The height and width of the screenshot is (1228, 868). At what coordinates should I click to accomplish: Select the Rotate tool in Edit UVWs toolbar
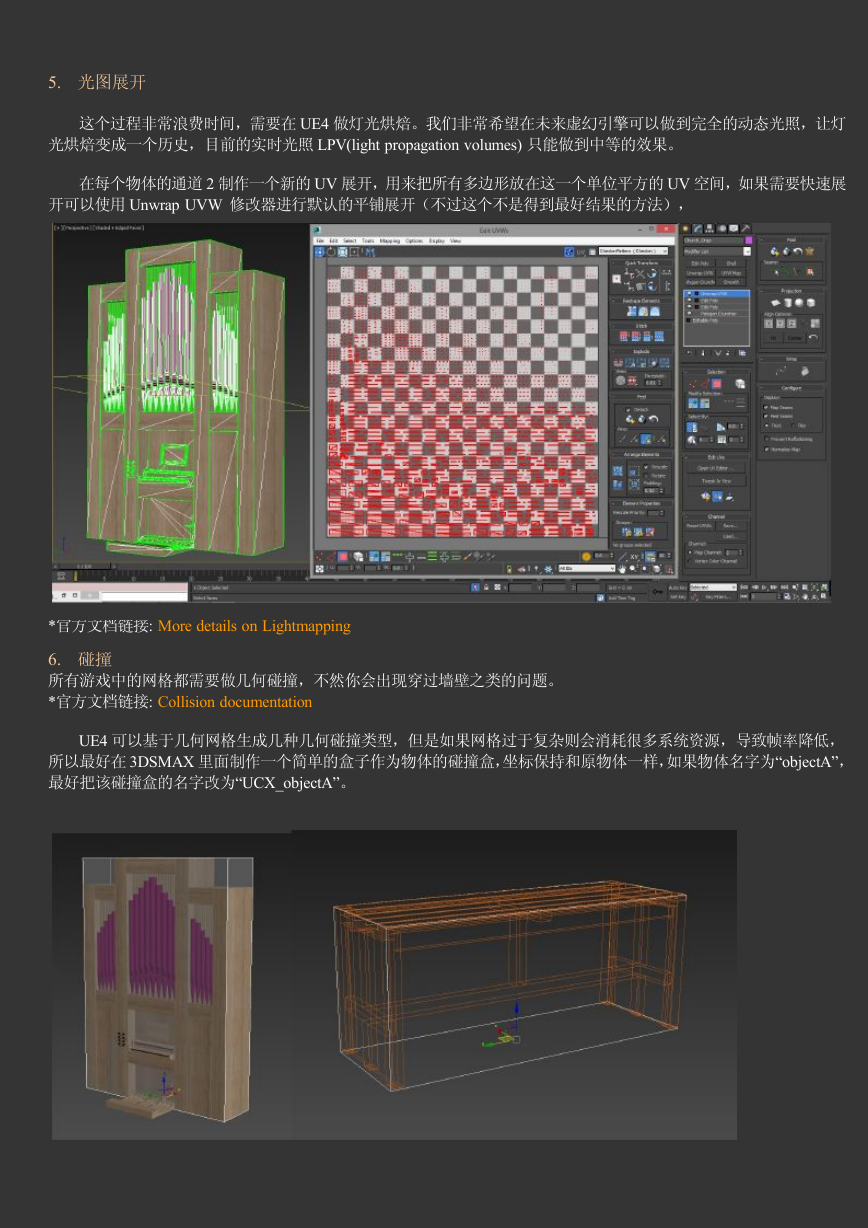(331, 251)
